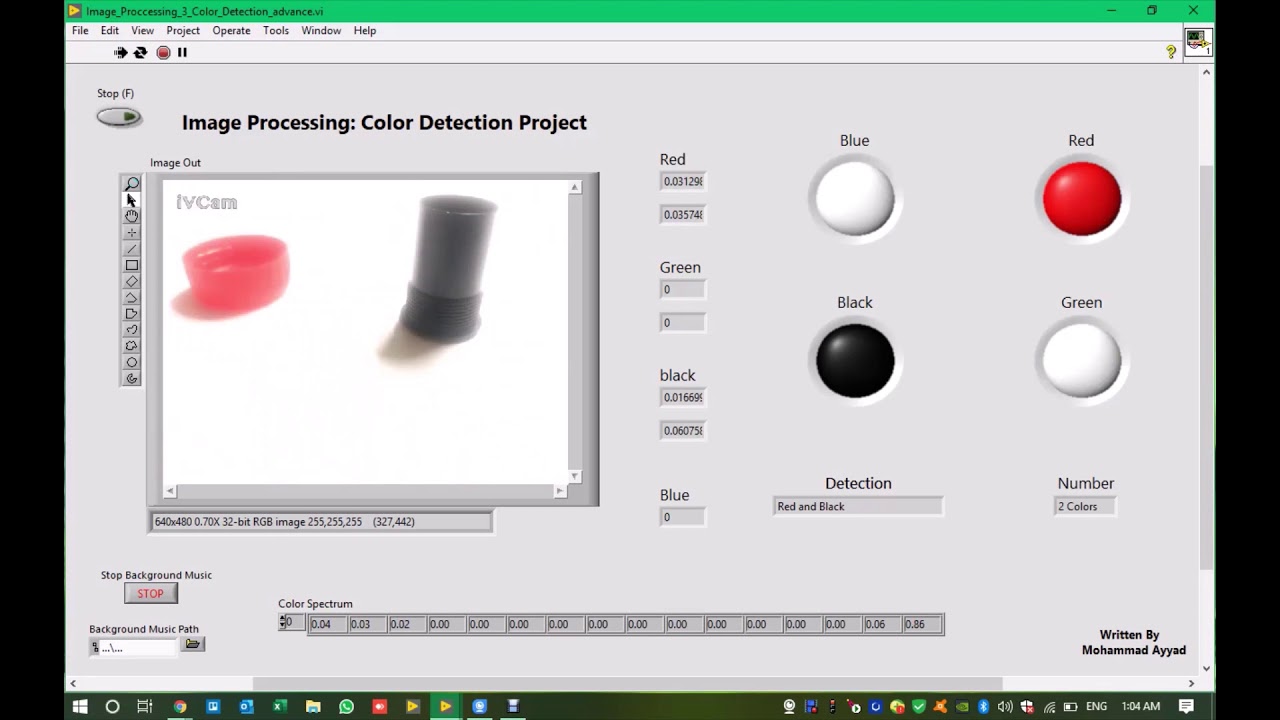This screenshot has width=1280, height=720.
Task: Select the Pan hand tool
Action: [131, 216]
